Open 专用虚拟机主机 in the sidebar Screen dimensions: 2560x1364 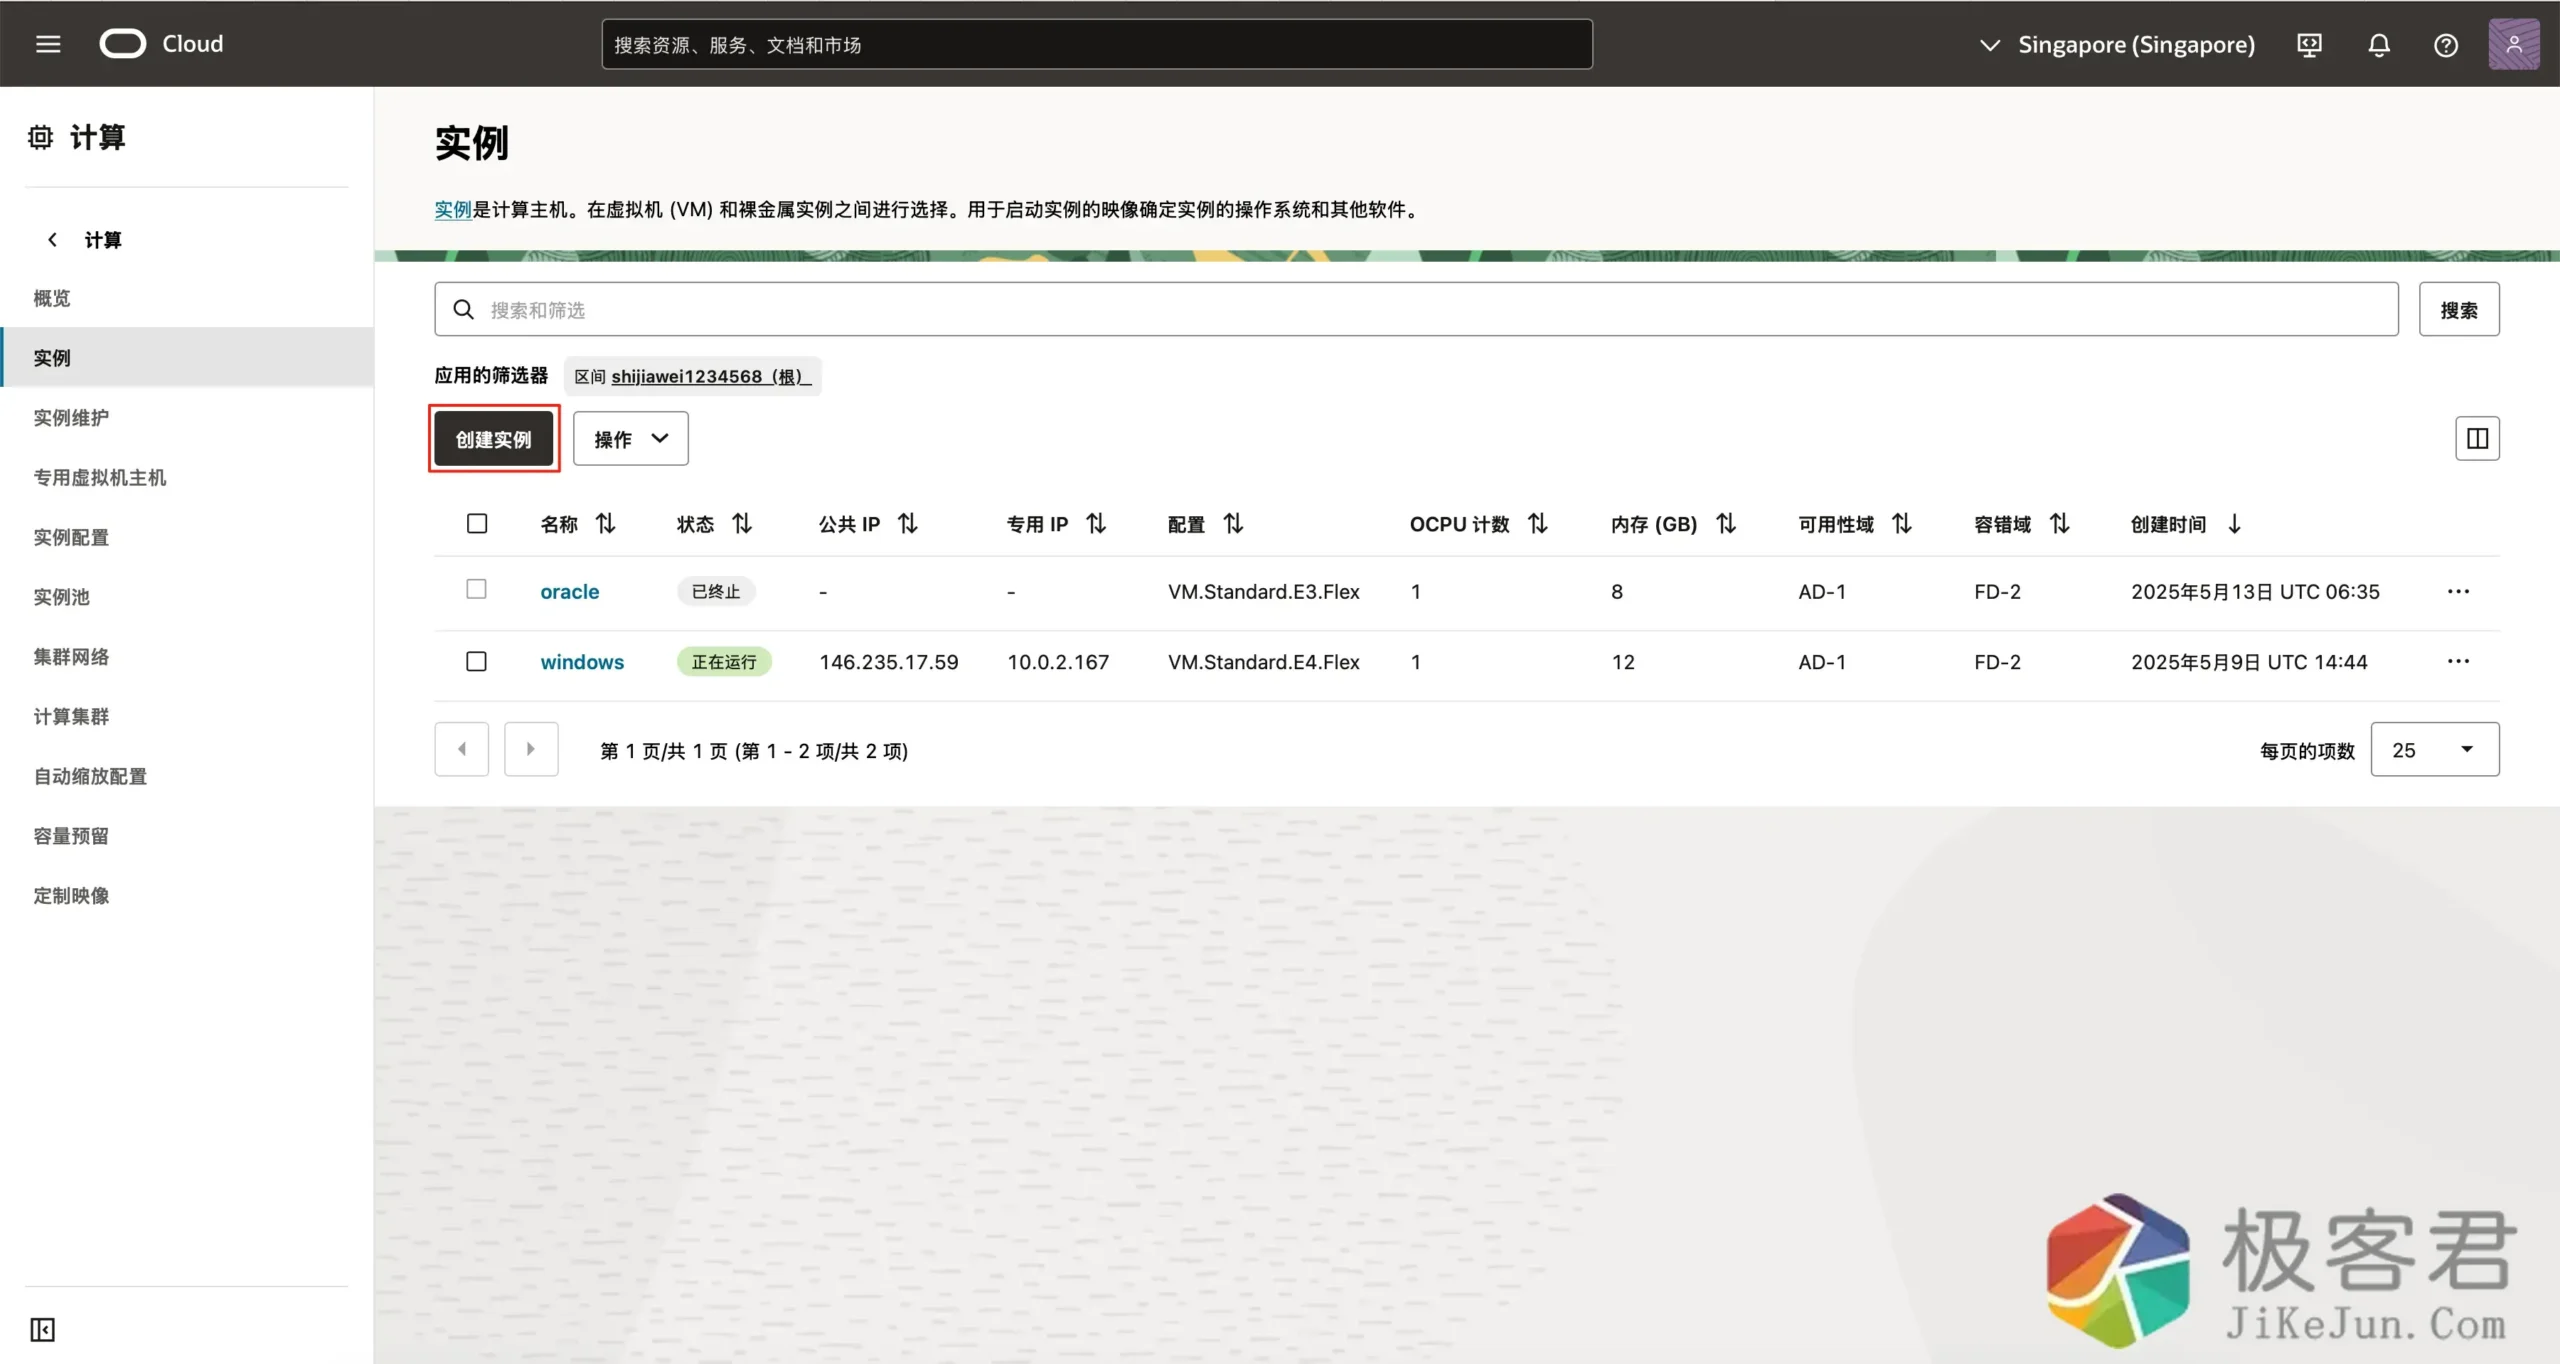[100, 478]
